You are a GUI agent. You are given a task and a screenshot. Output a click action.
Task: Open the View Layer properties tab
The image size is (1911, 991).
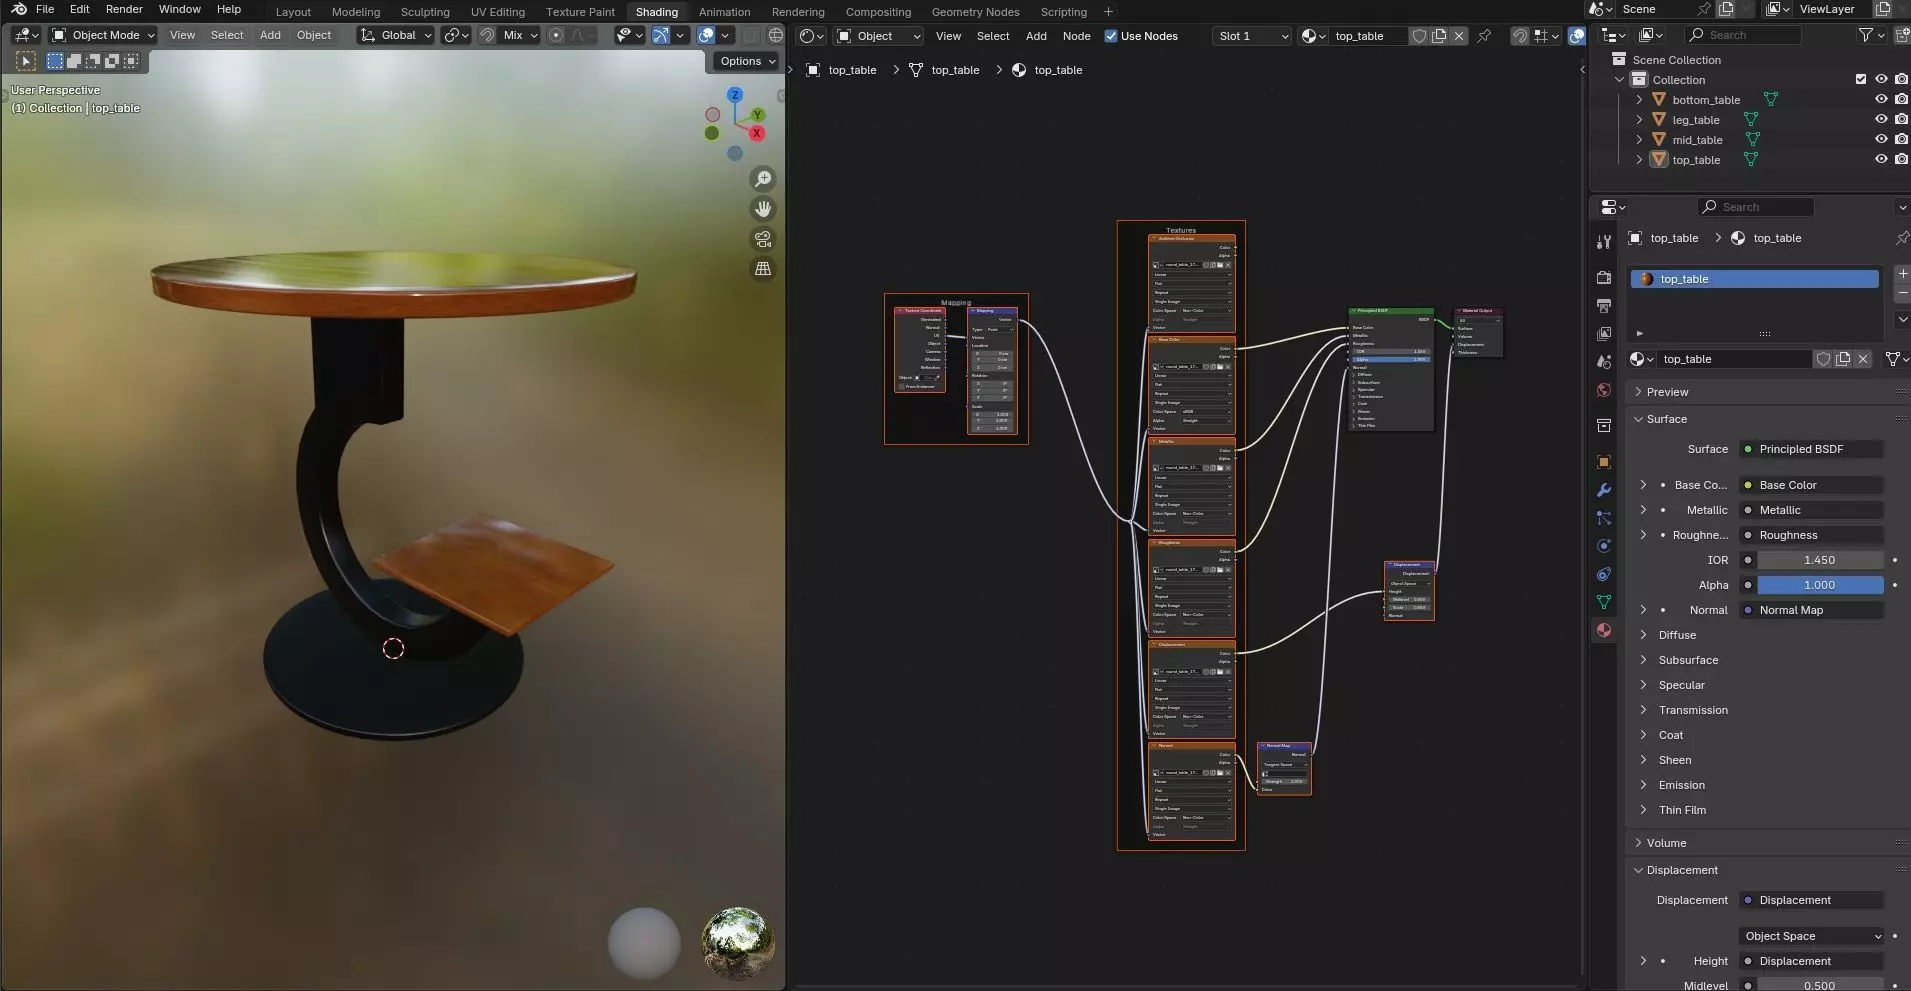(x=1604, y=333)
